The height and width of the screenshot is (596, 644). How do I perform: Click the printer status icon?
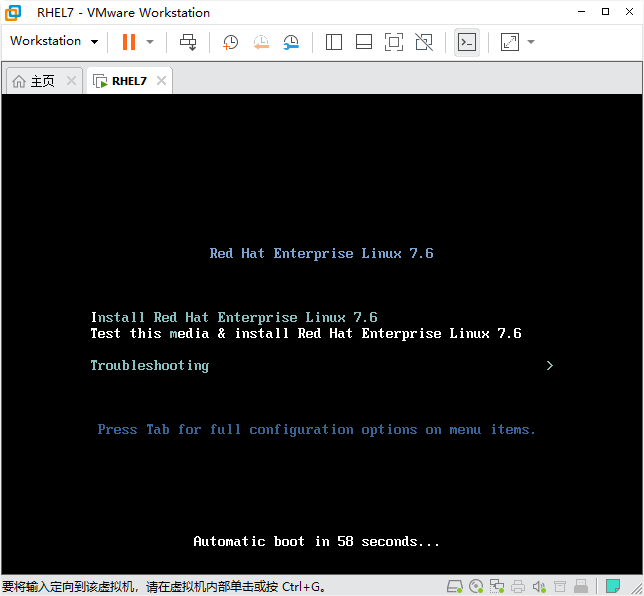click(x=518, y=586)
